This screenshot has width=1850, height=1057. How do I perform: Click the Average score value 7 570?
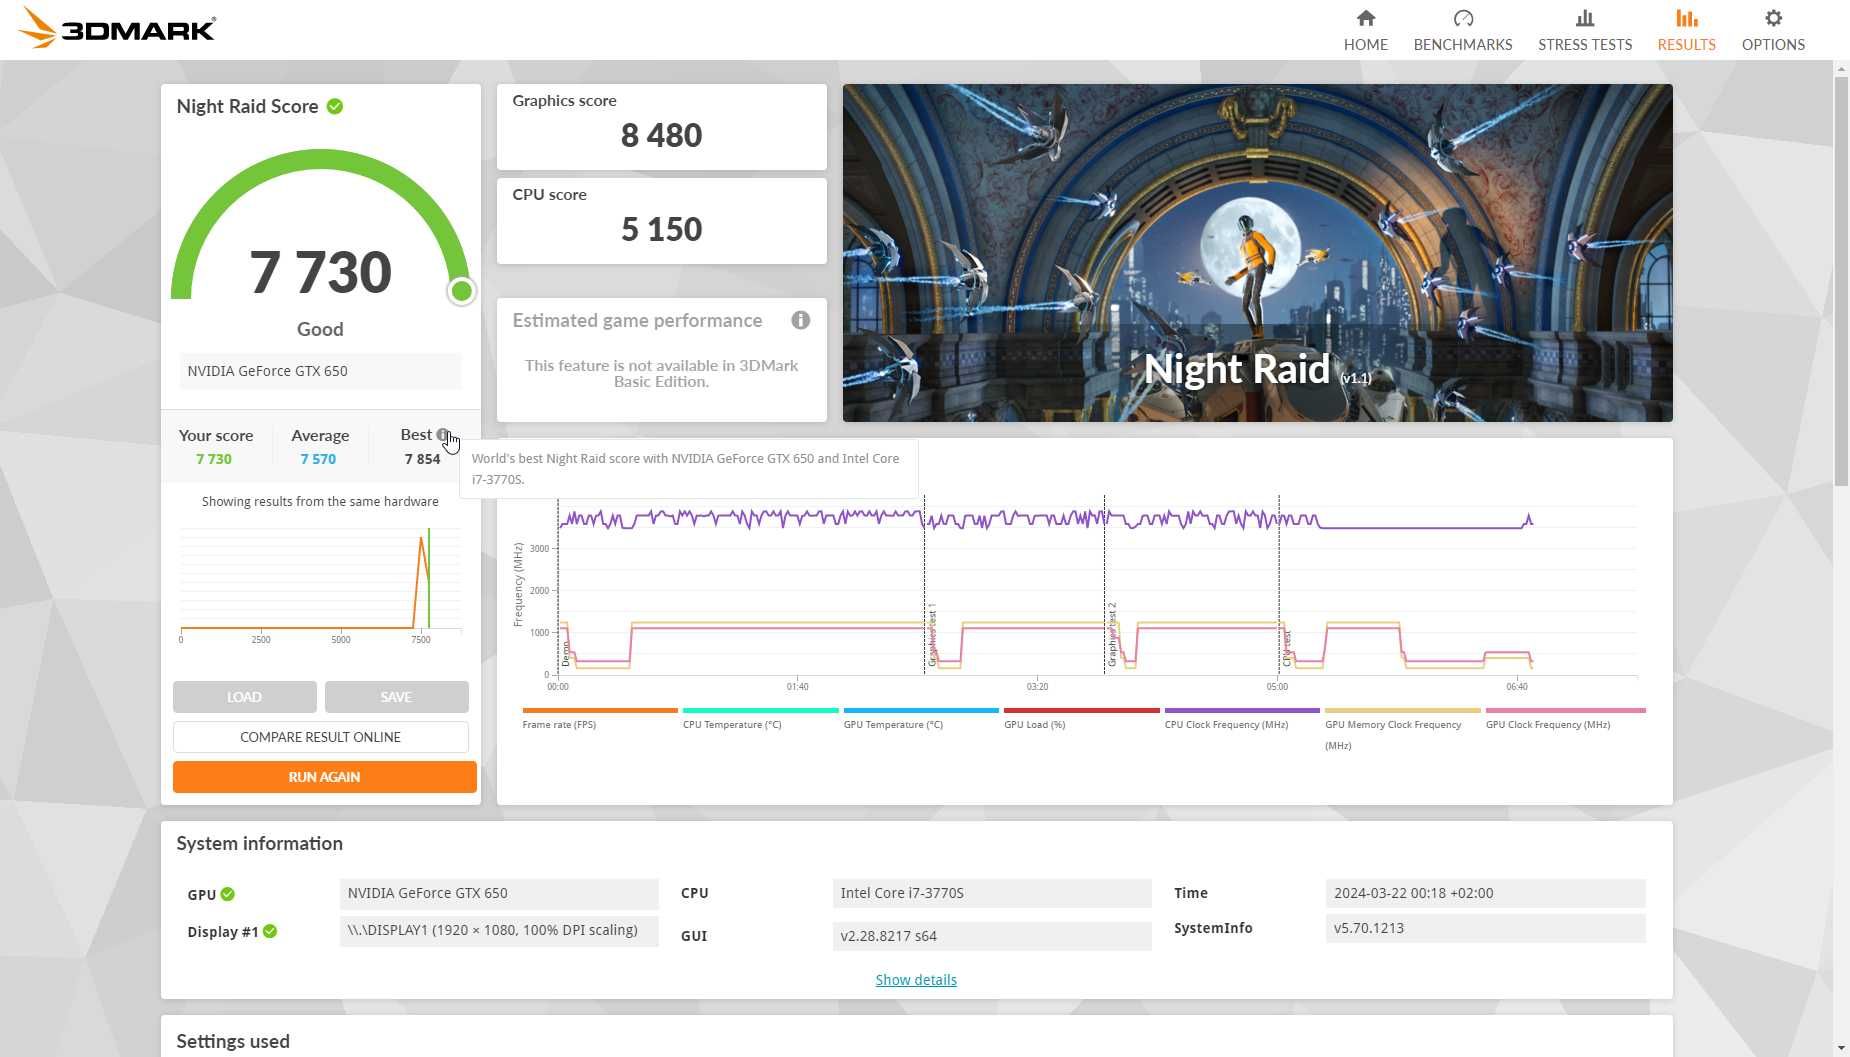point(318,459)
